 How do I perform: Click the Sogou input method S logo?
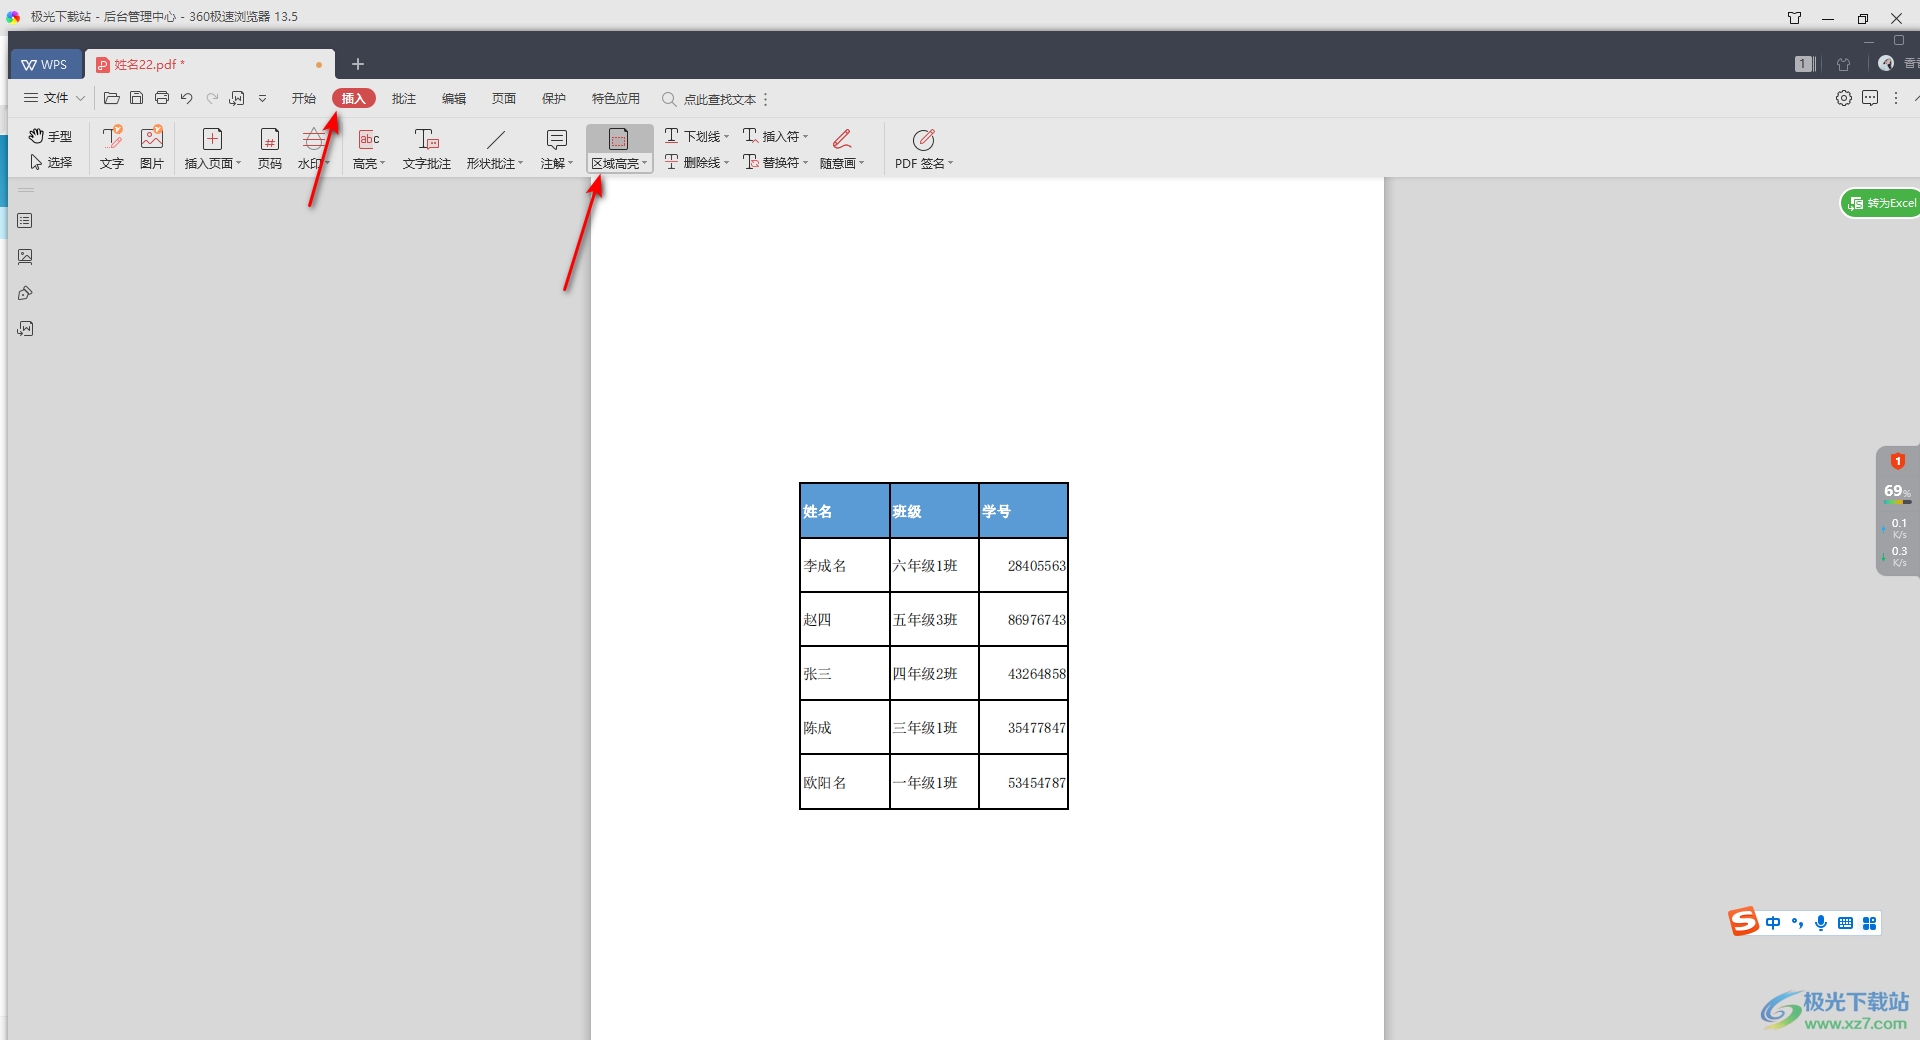pos(1744,922)
